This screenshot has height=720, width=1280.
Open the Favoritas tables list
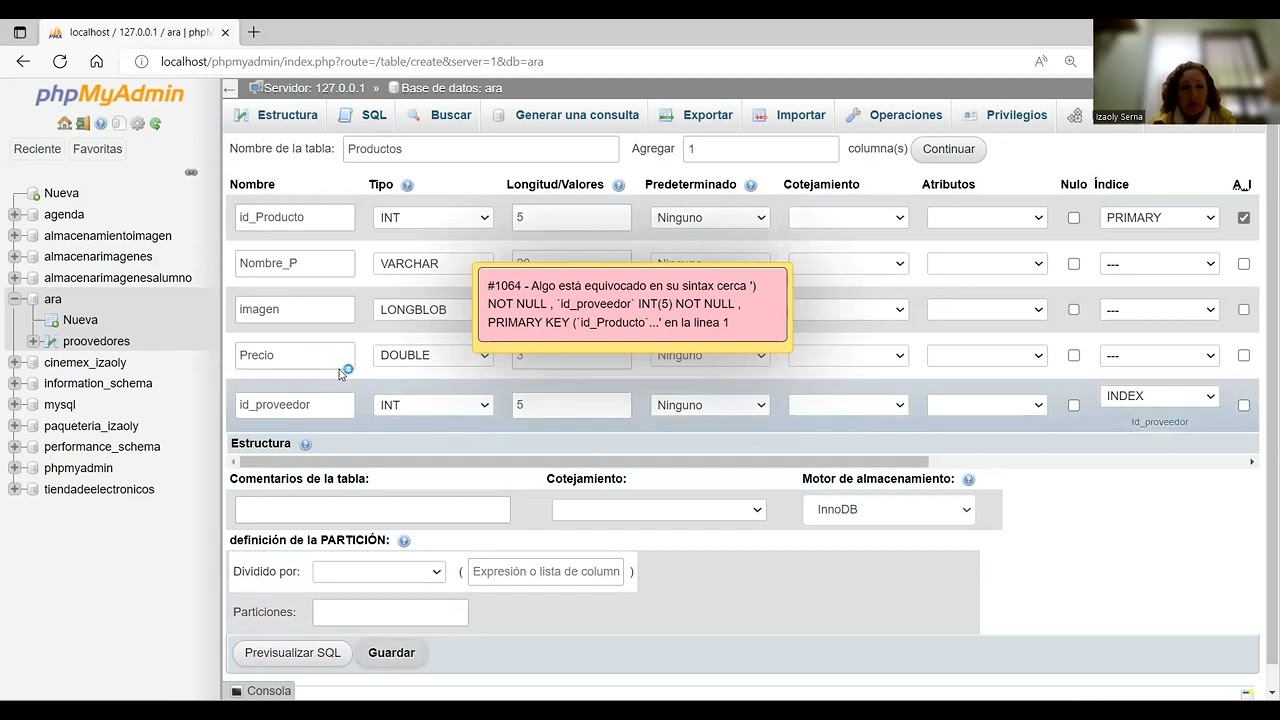[97, 149]
